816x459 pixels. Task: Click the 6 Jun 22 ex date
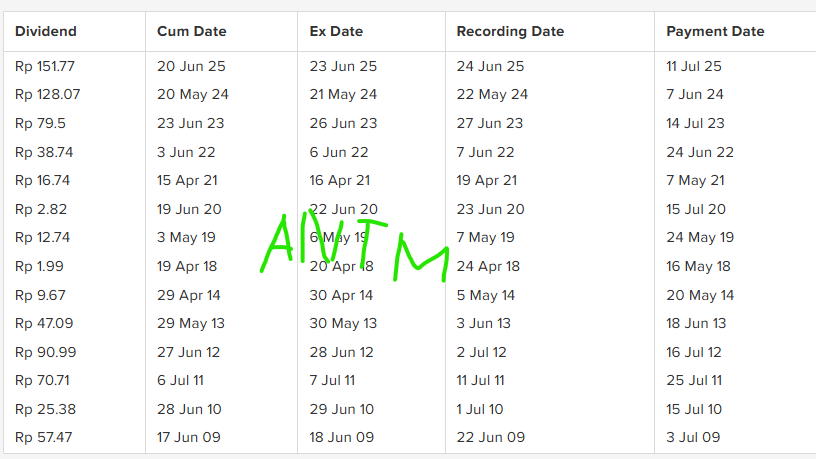[x=339, y=152]
